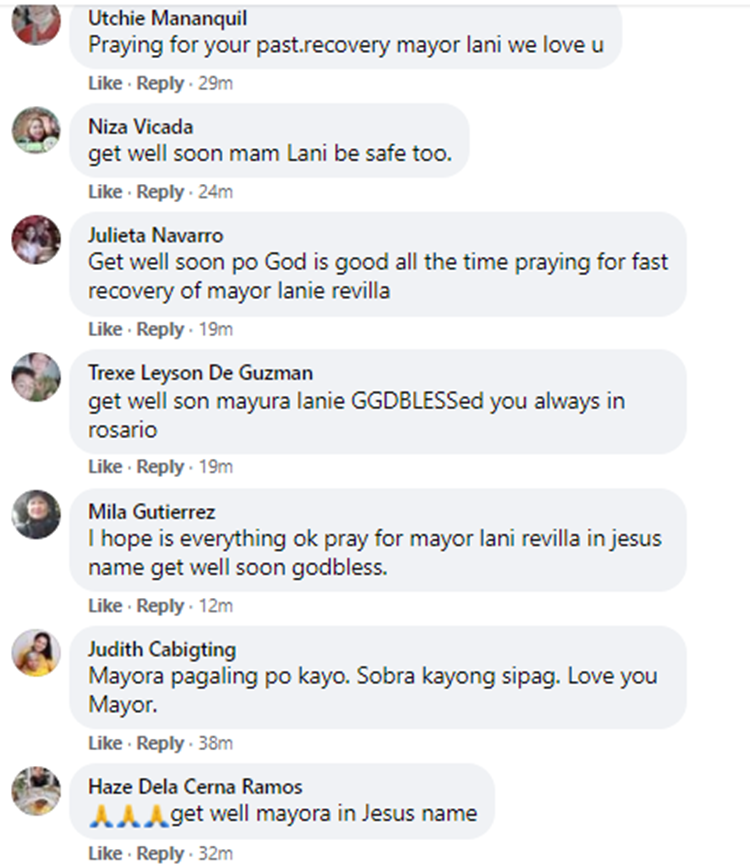
Task: Like Haze Dela Cerna Ramos's comment
Action: (105, 854)
